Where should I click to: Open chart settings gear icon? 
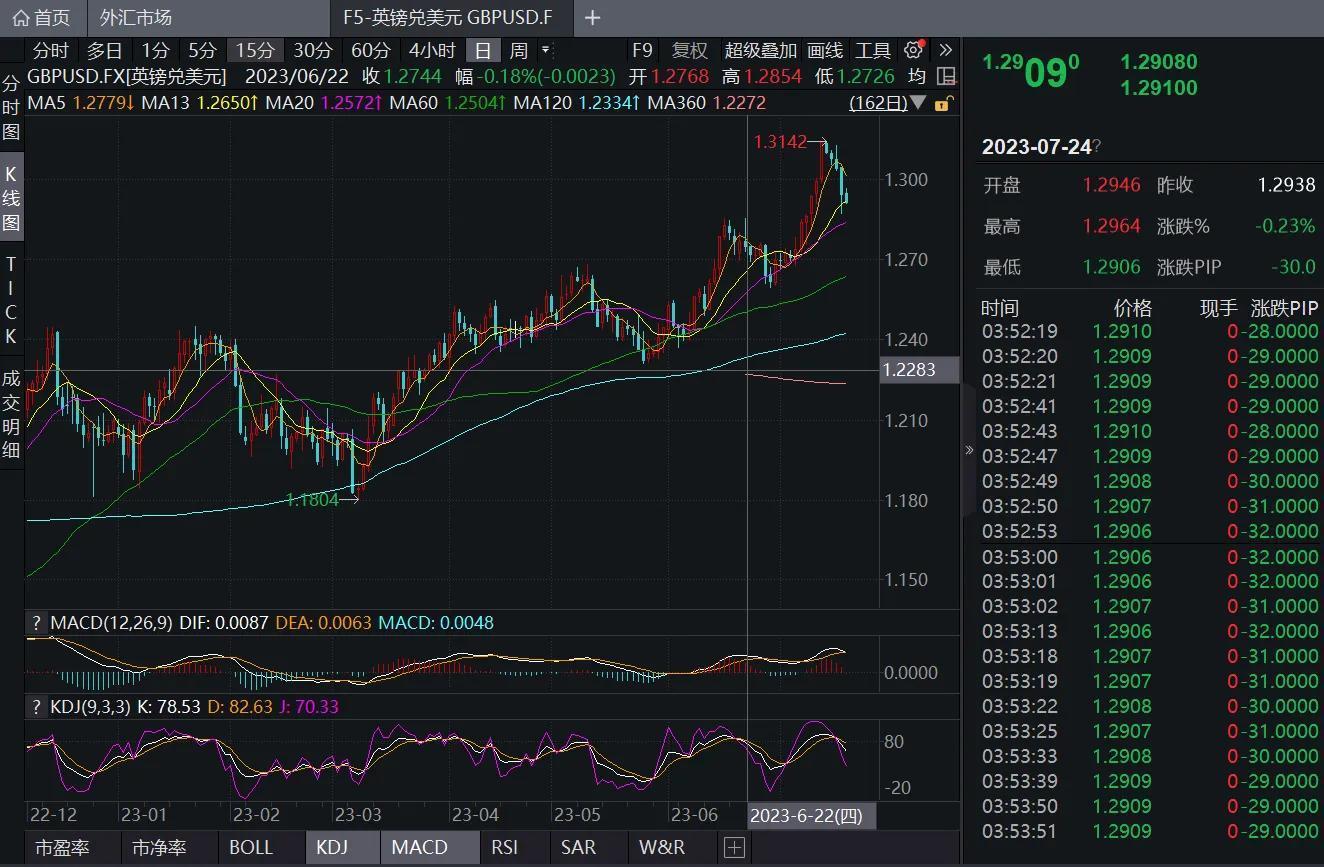click(x=912, y=50)
